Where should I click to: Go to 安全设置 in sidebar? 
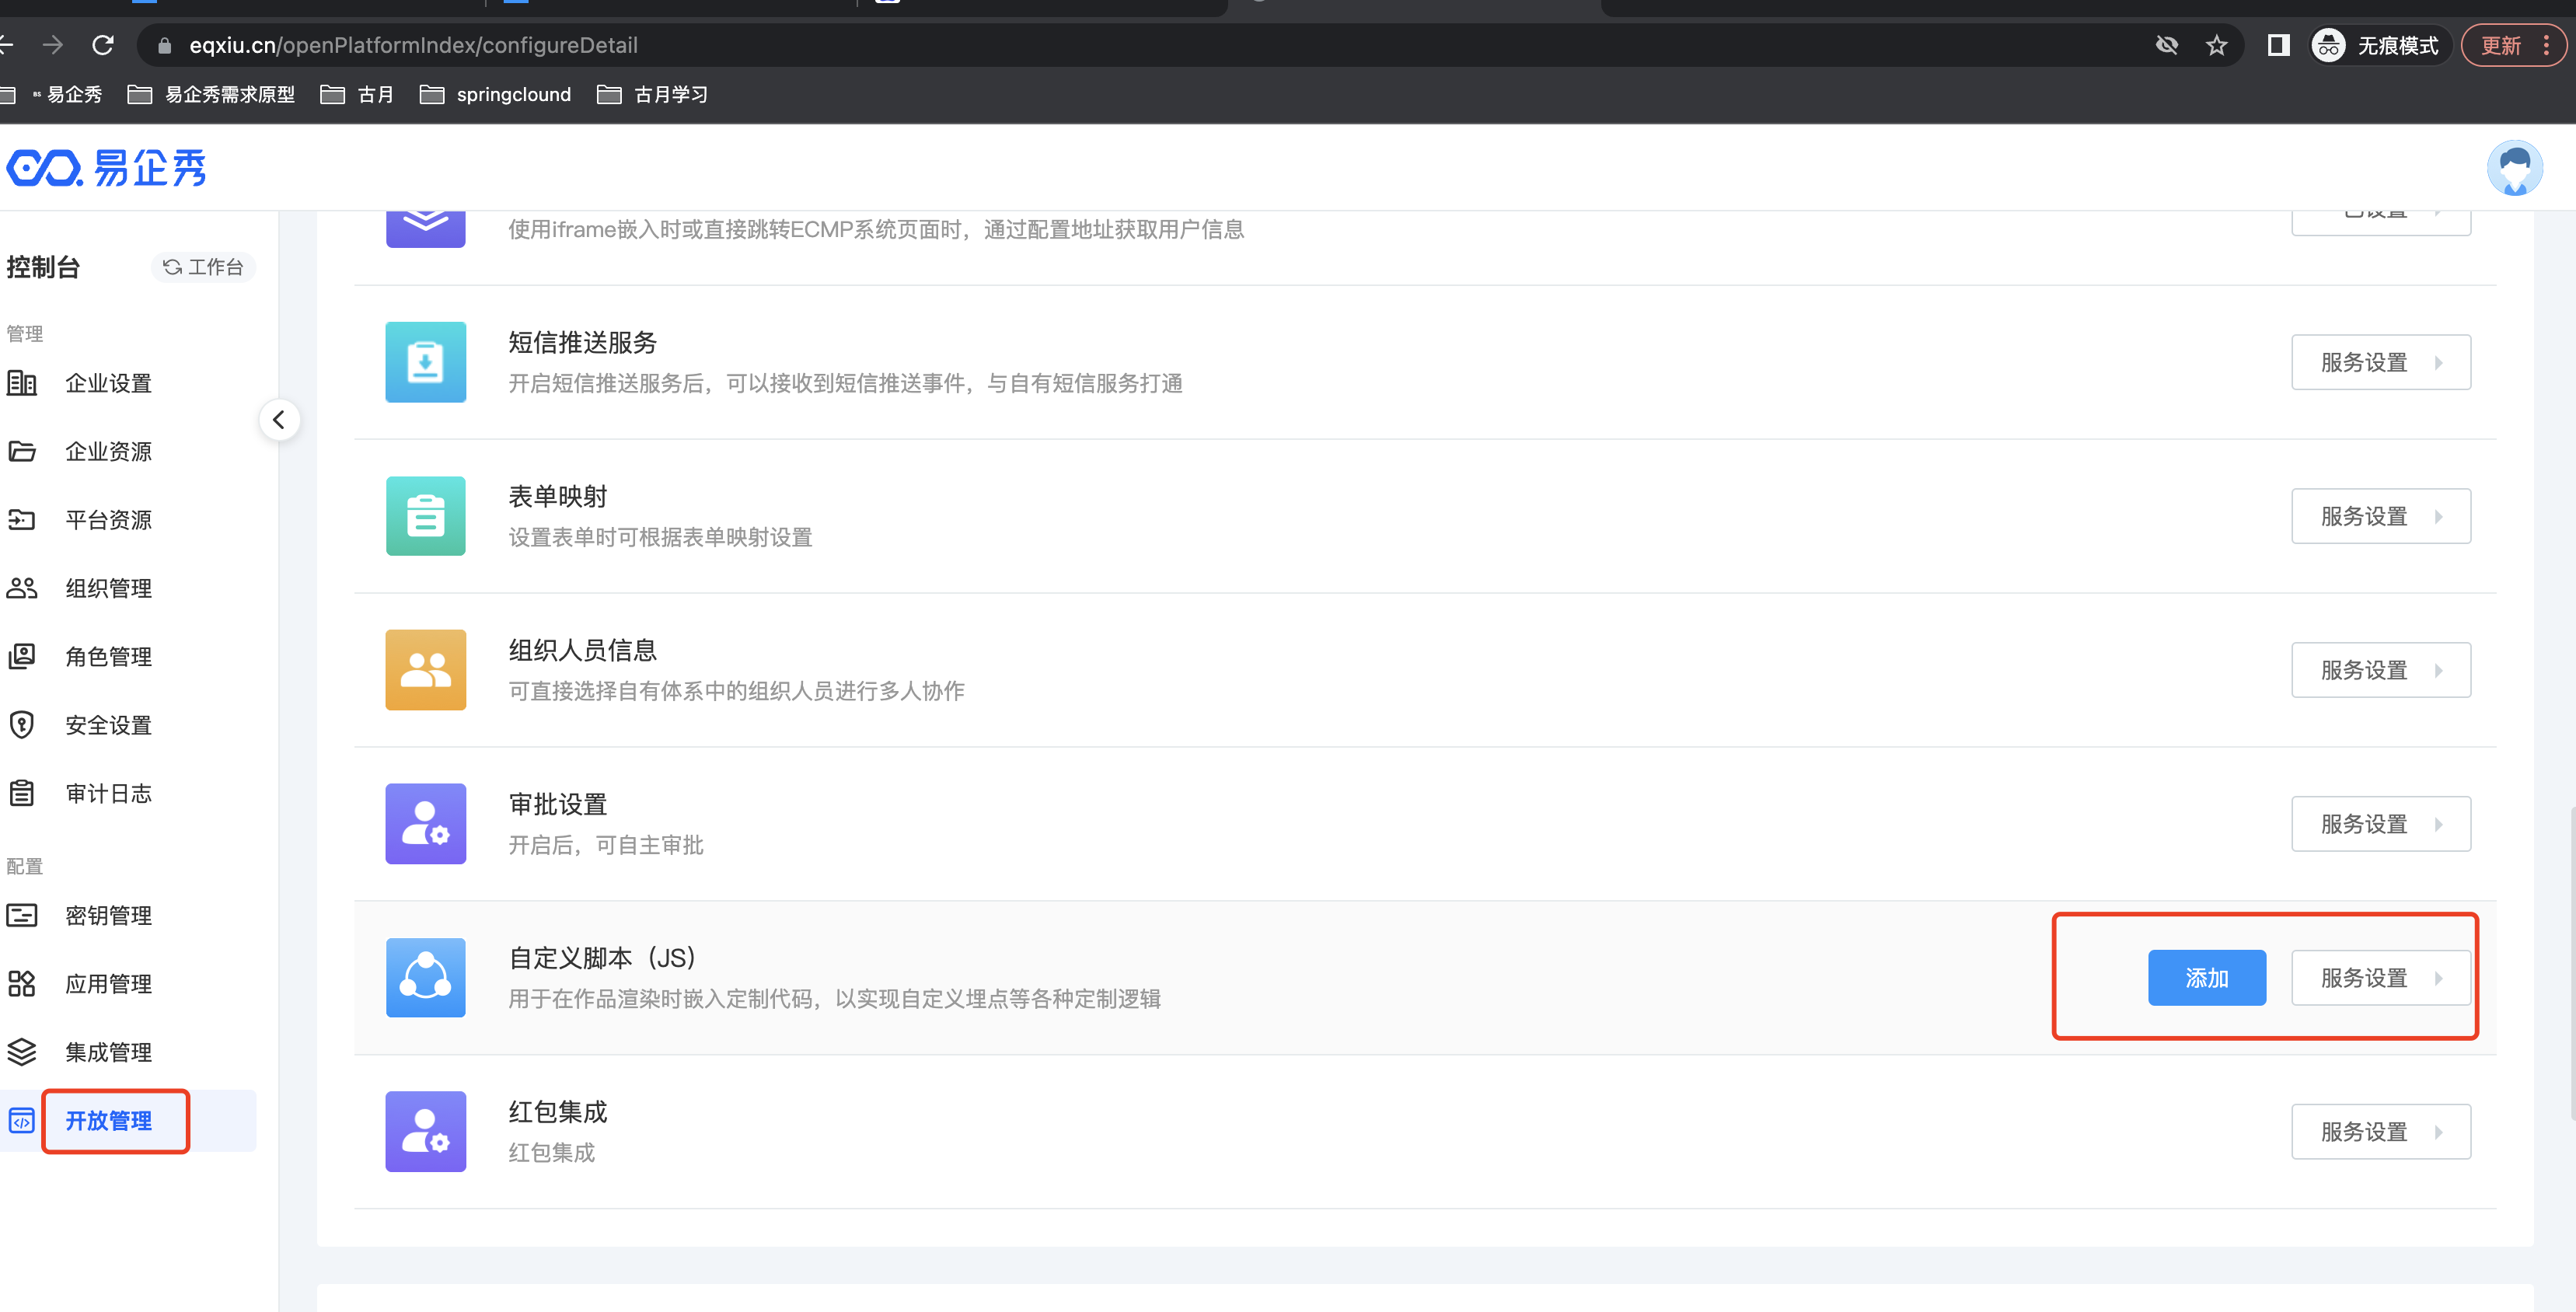click(x=108, y=725)
